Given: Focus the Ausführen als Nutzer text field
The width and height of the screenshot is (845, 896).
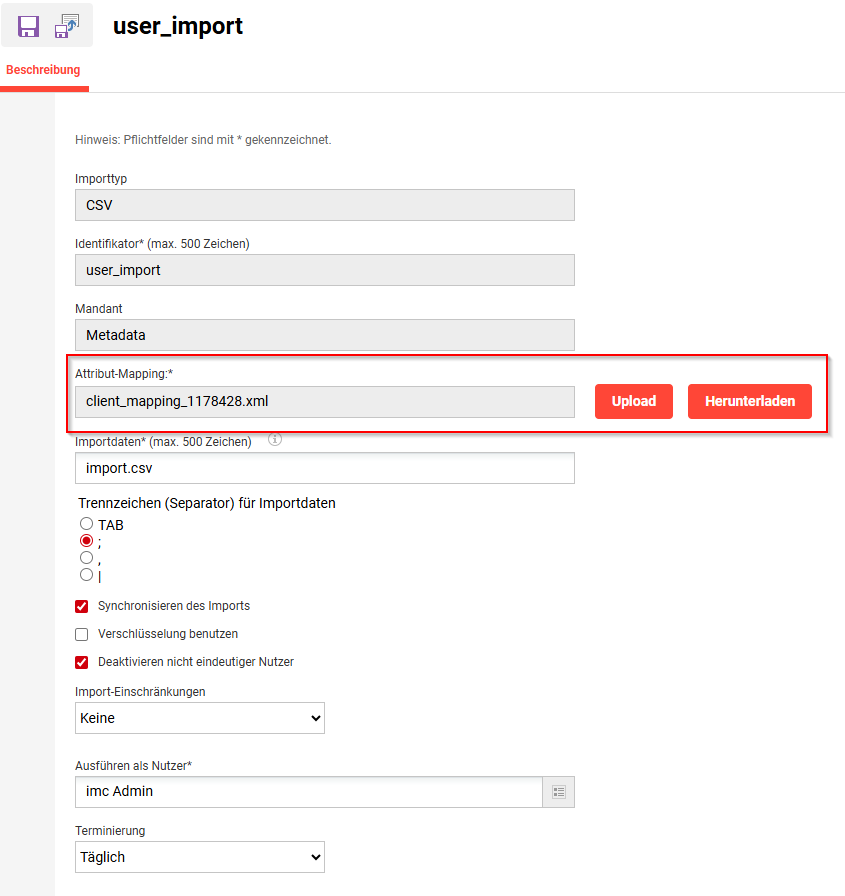Looking at the screenshot, I should (x=308, y=792).
